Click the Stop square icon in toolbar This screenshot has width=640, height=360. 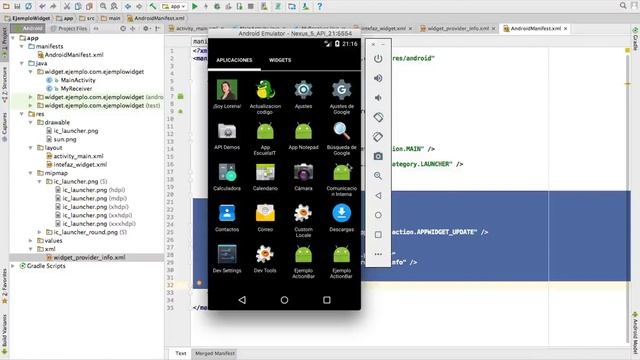pyautogui.click(x=251, y=6)
